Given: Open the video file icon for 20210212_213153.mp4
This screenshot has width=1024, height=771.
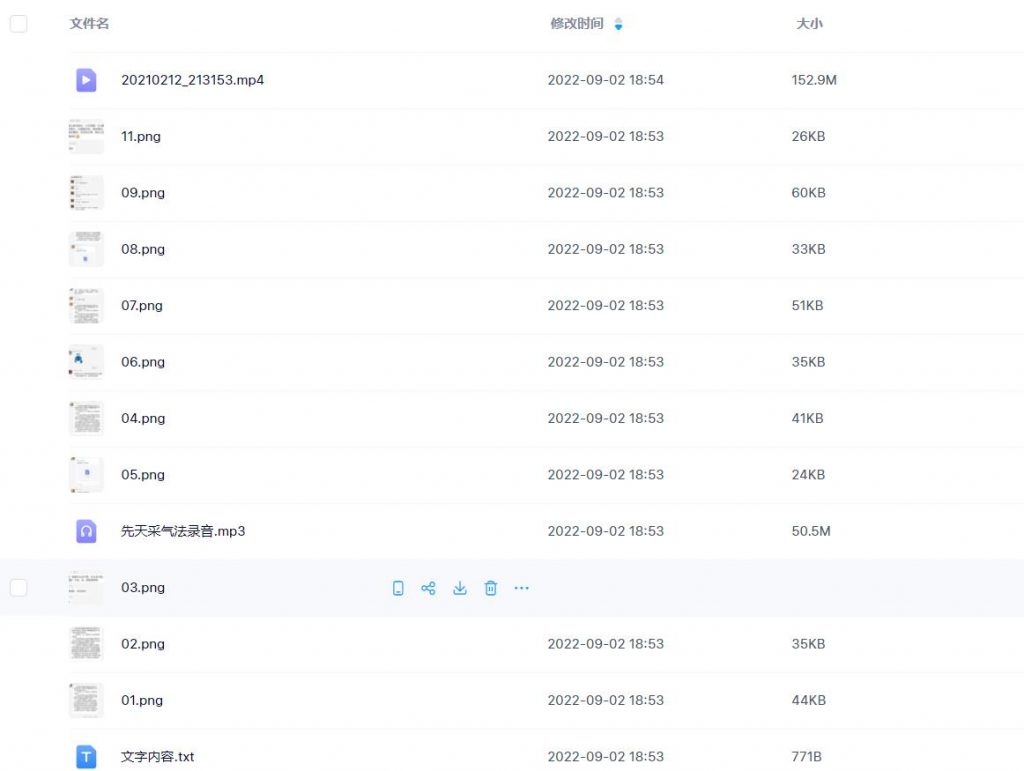Looking at the screenshot, I should point(86,80).
